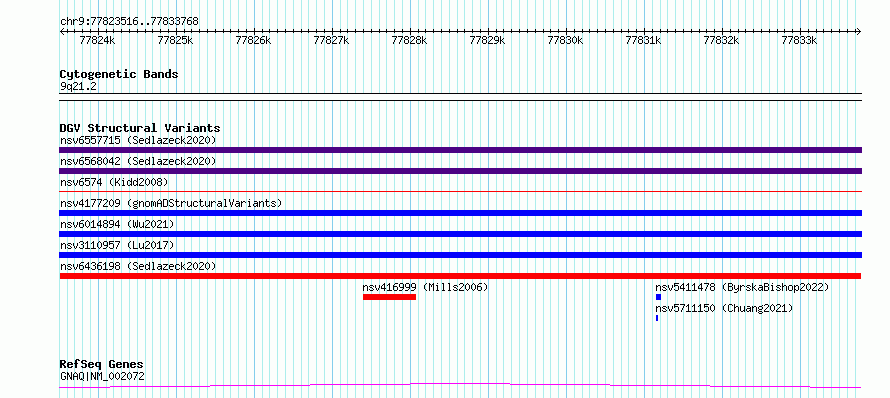
Task: Click the chr9:77823516..77833768 coordinates text
Action: point(129,22)
